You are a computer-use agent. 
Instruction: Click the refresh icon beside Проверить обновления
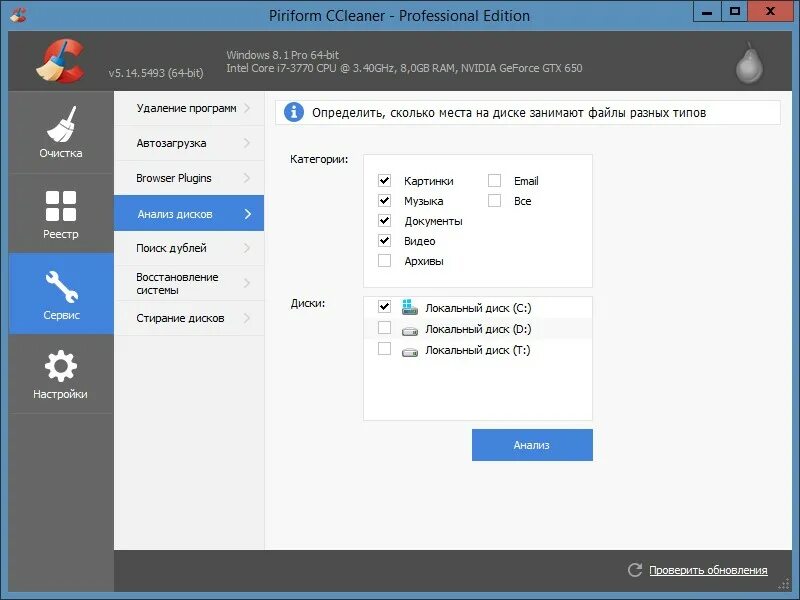pos(635,569)
